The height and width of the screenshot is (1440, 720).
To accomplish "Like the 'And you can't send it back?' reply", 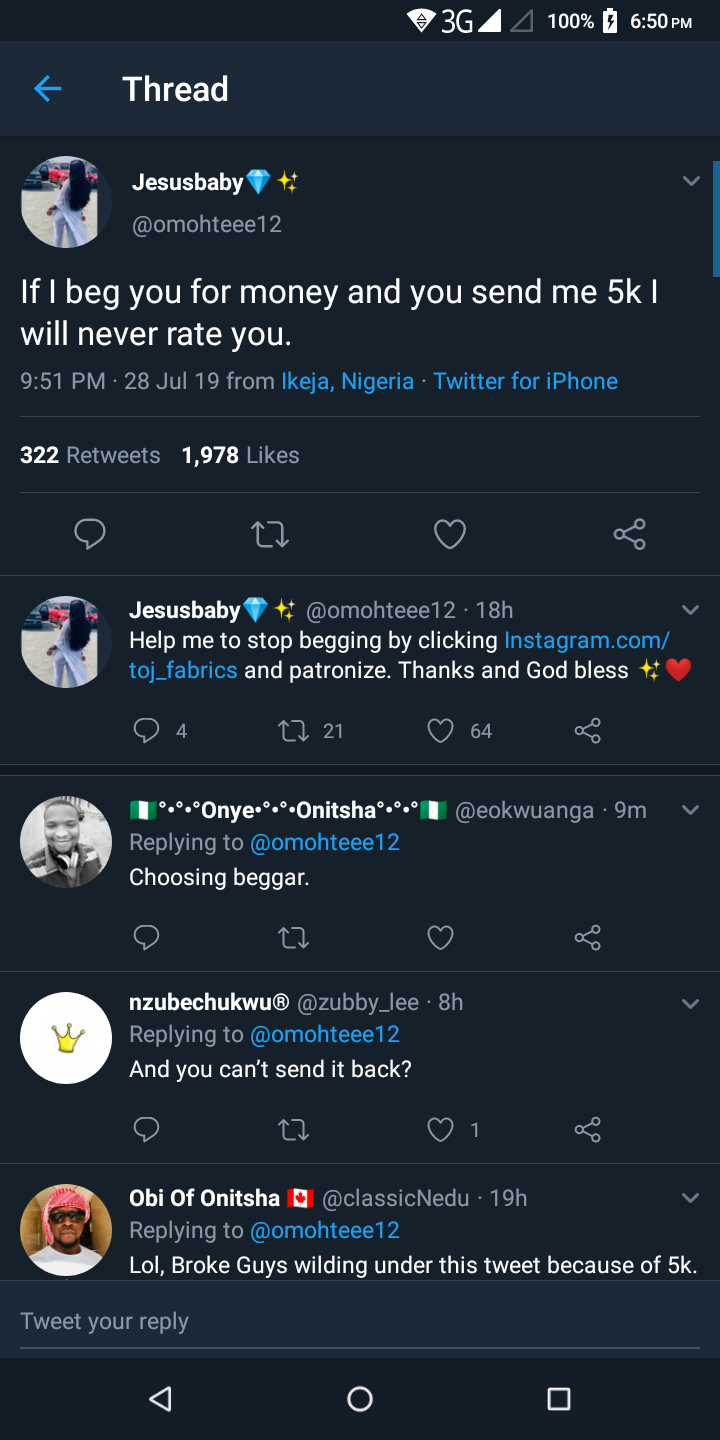I will tap(441, 1130).
